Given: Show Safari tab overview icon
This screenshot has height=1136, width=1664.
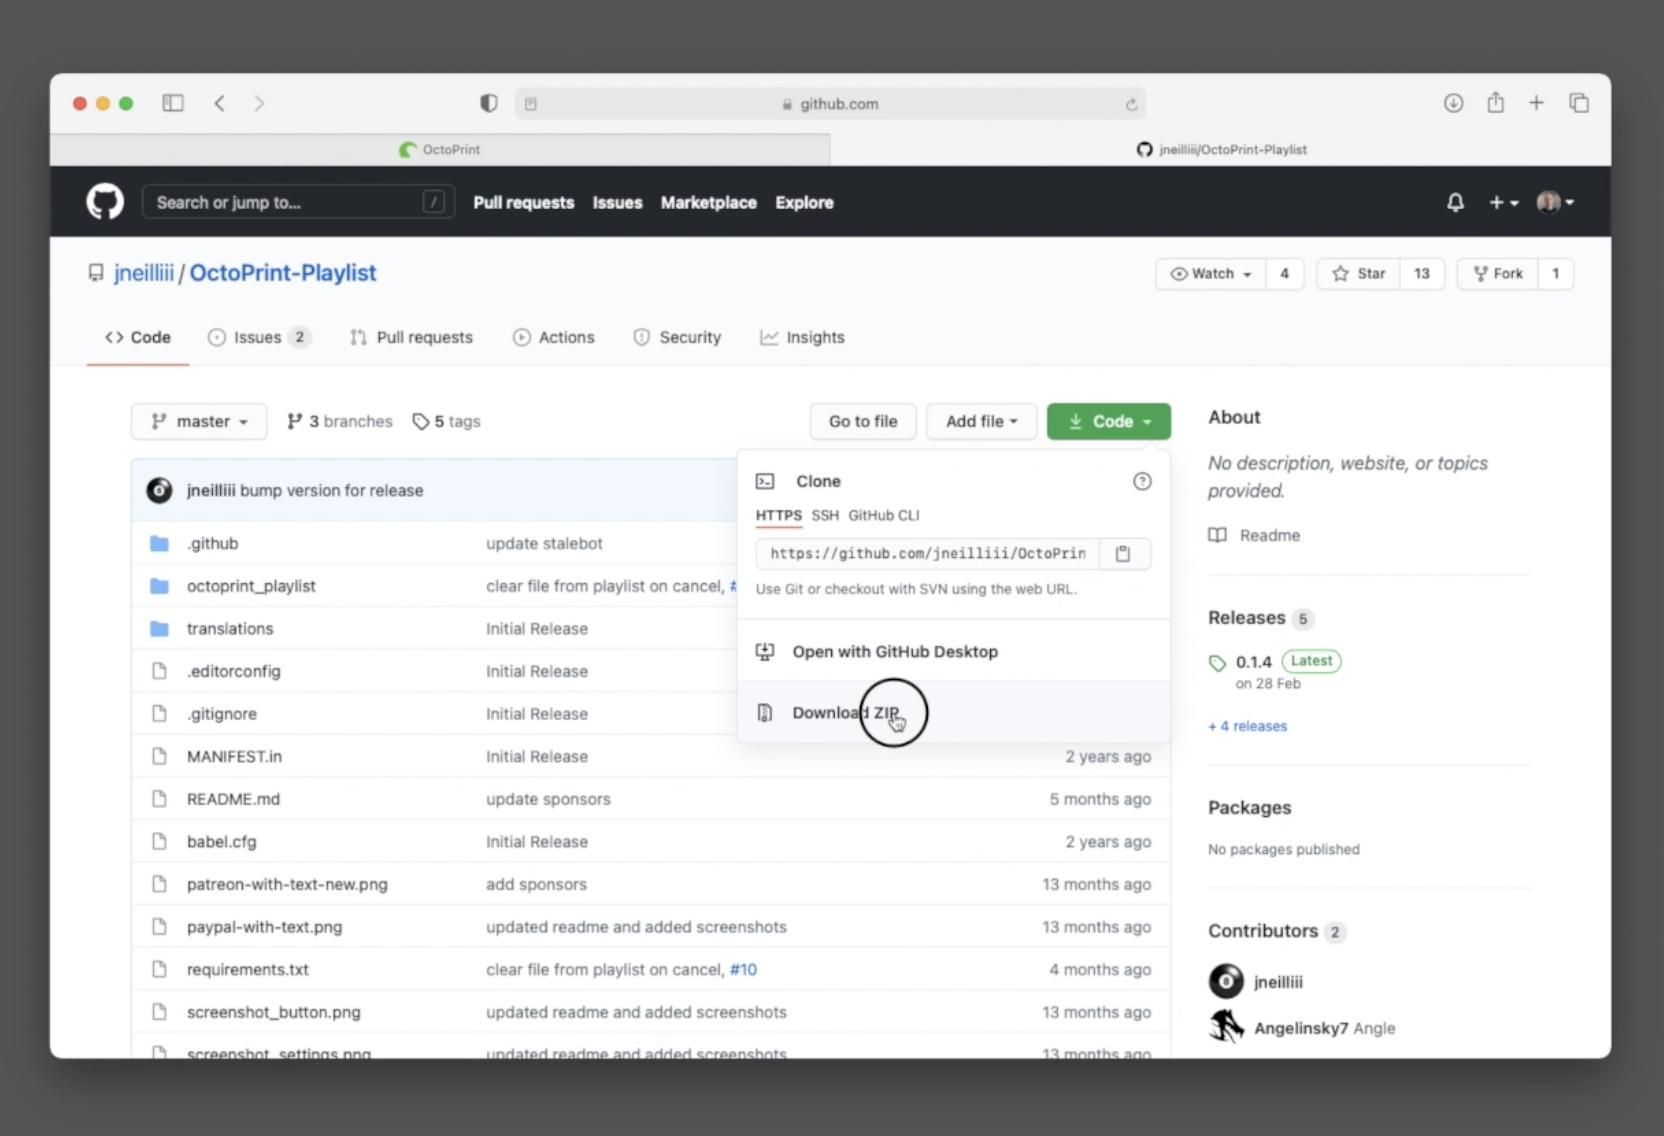Looking at the screenshot, I should click(x=1579, y=103).
